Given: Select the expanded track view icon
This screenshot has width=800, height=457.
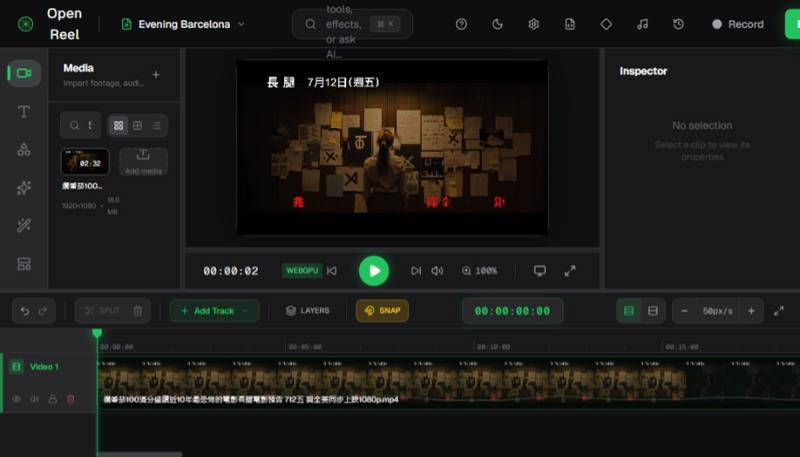Looking at the screenshot, I should point(629,311).
